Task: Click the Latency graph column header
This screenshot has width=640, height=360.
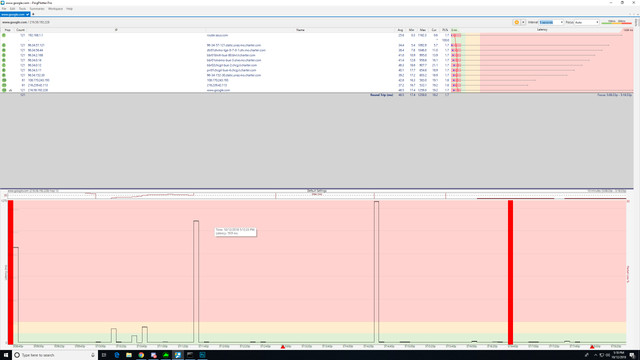Action: click(x=542, y=30)
